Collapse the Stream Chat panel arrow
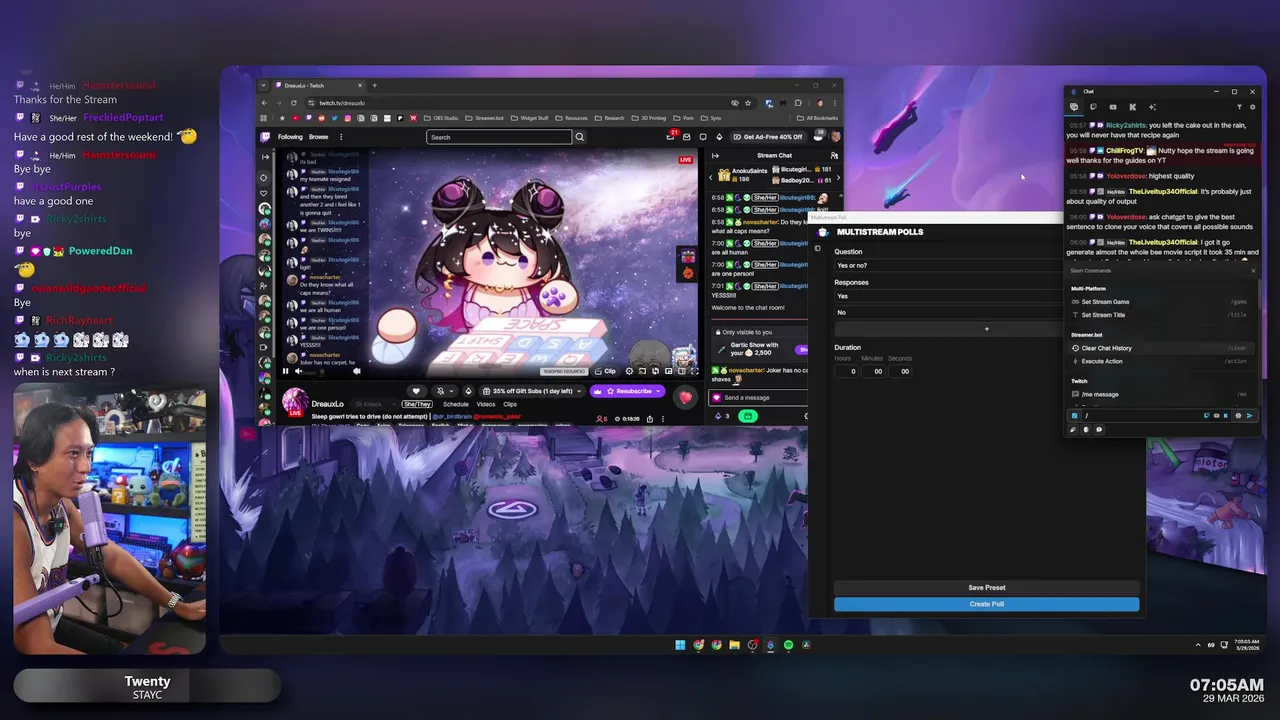1280x720 pixels. (715, 155)
